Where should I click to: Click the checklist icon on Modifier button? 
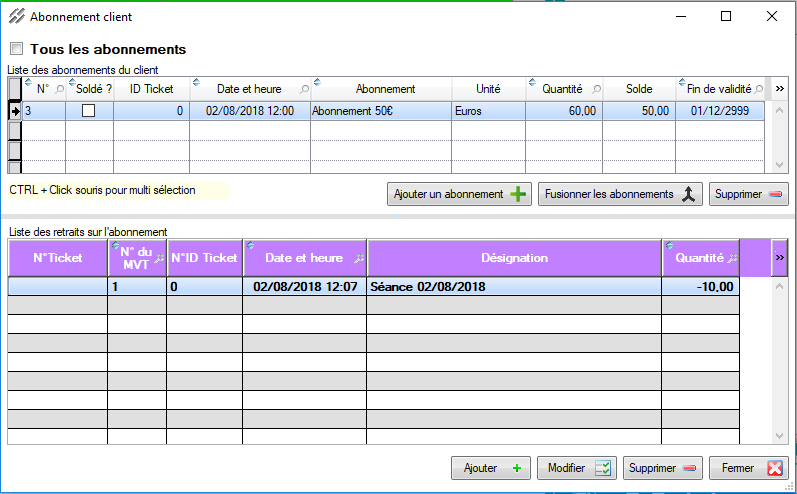(x=603, y=468)
